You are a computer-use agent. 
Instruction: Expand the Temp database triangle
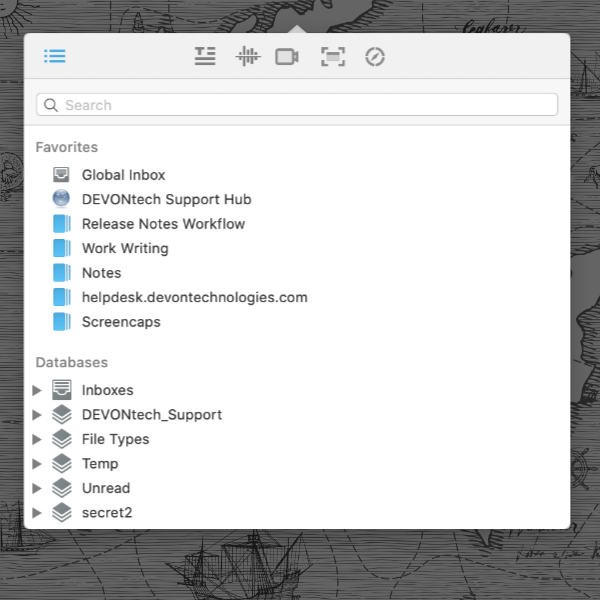point(37,464)
